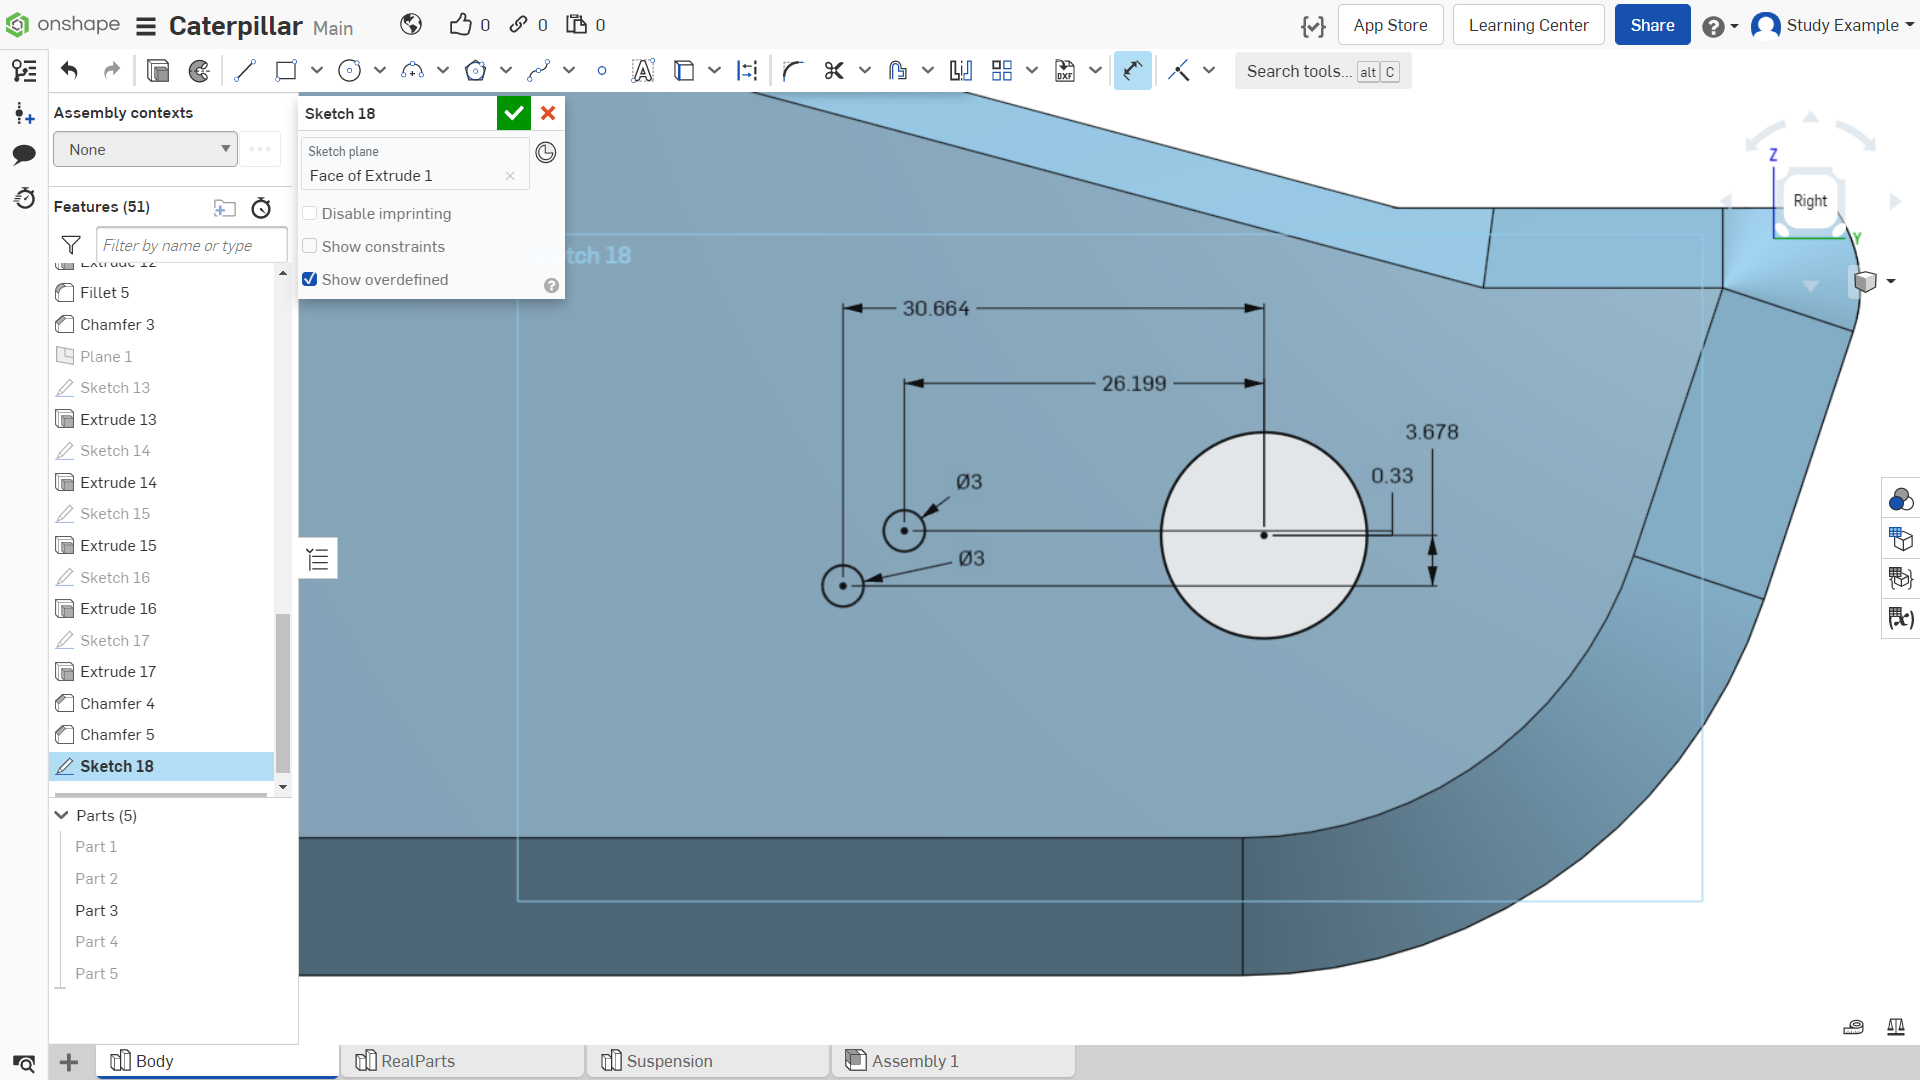
Task: Open the Appearance panel icon
Action: pos(1900,499)
